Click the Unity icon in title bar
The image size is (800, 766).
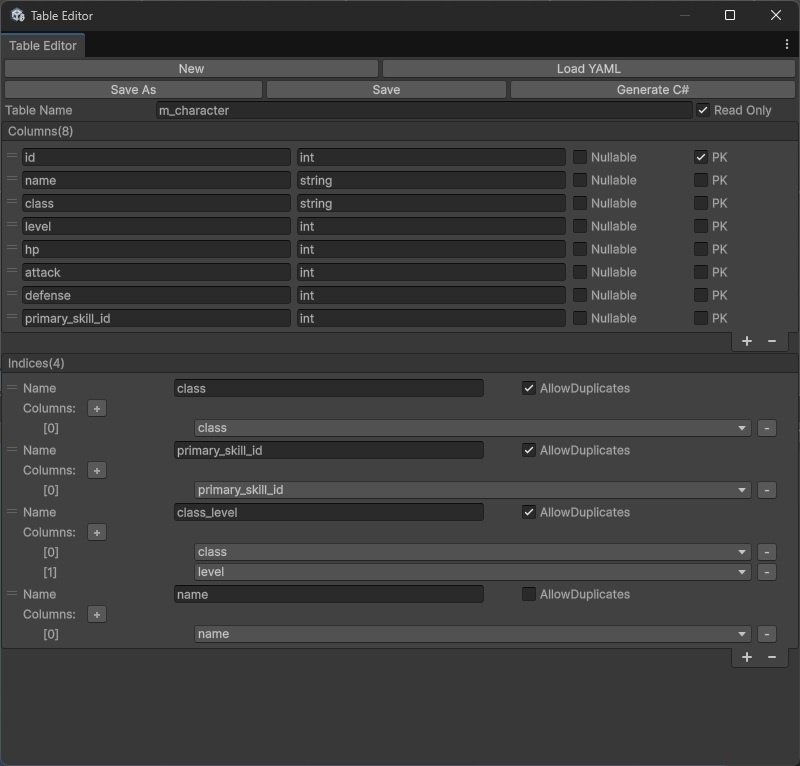coord(18,15)
